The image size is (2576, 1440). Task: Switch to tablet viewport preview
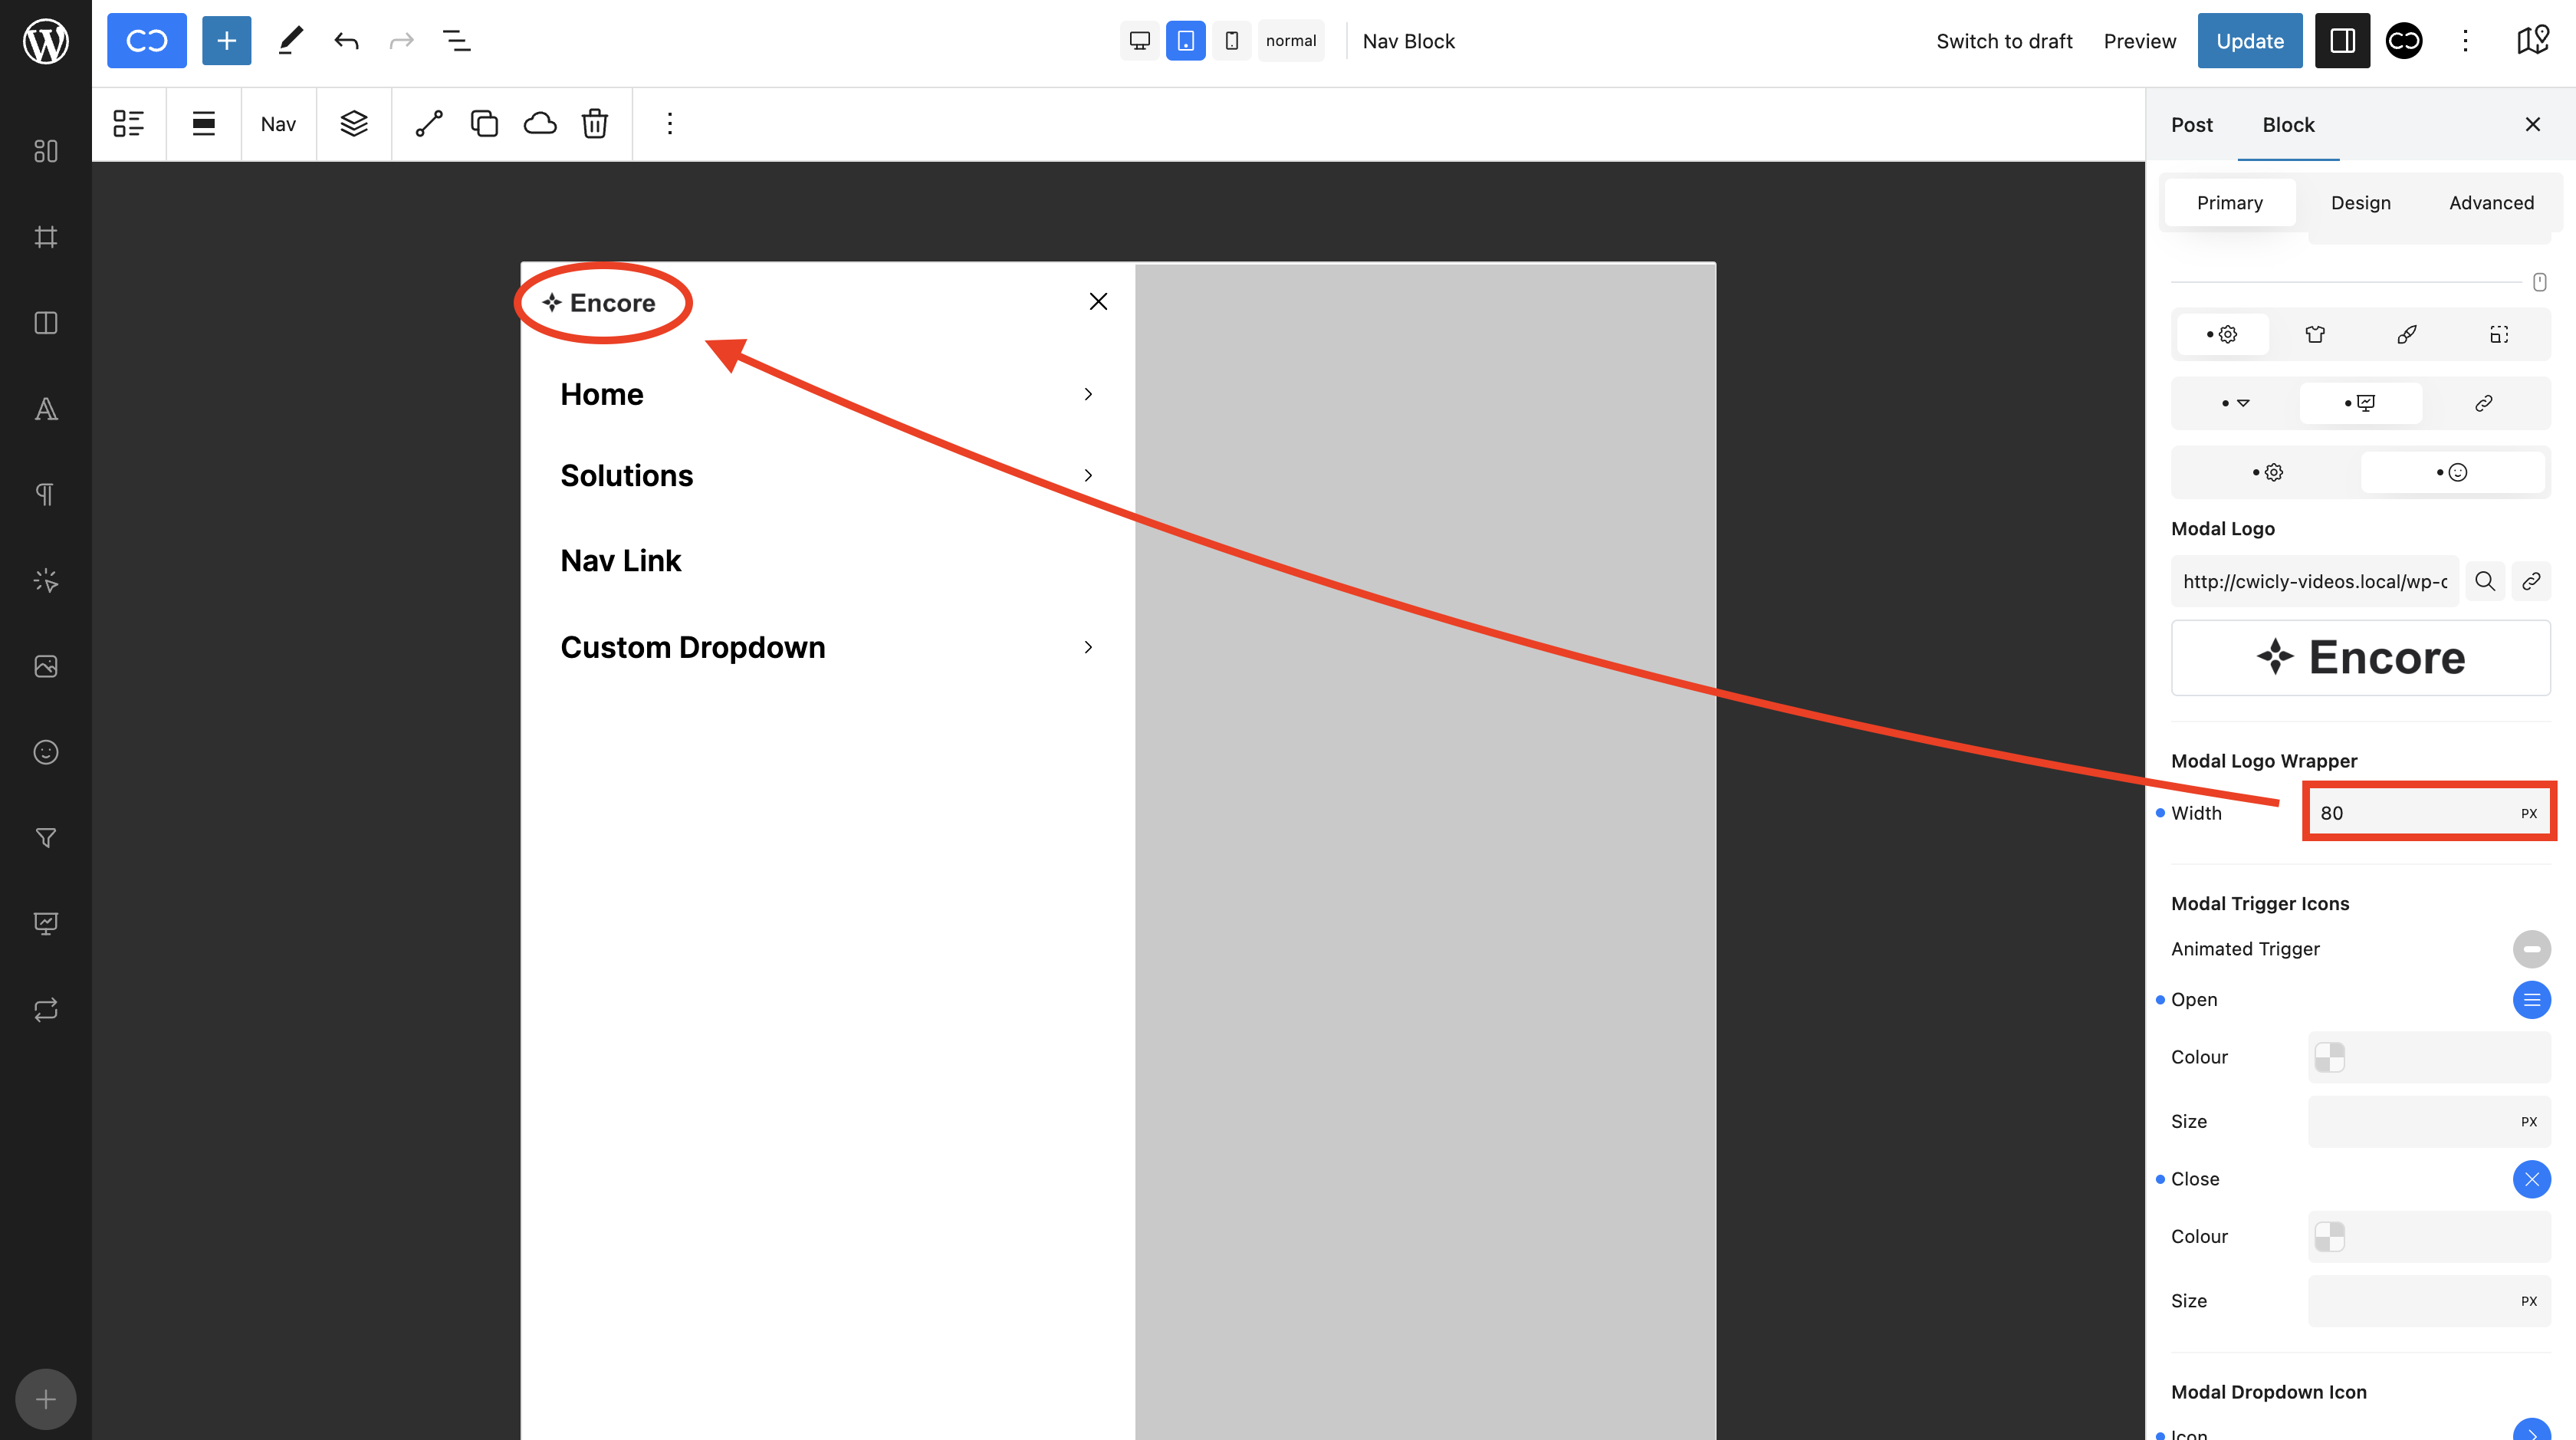point(1185,41)
